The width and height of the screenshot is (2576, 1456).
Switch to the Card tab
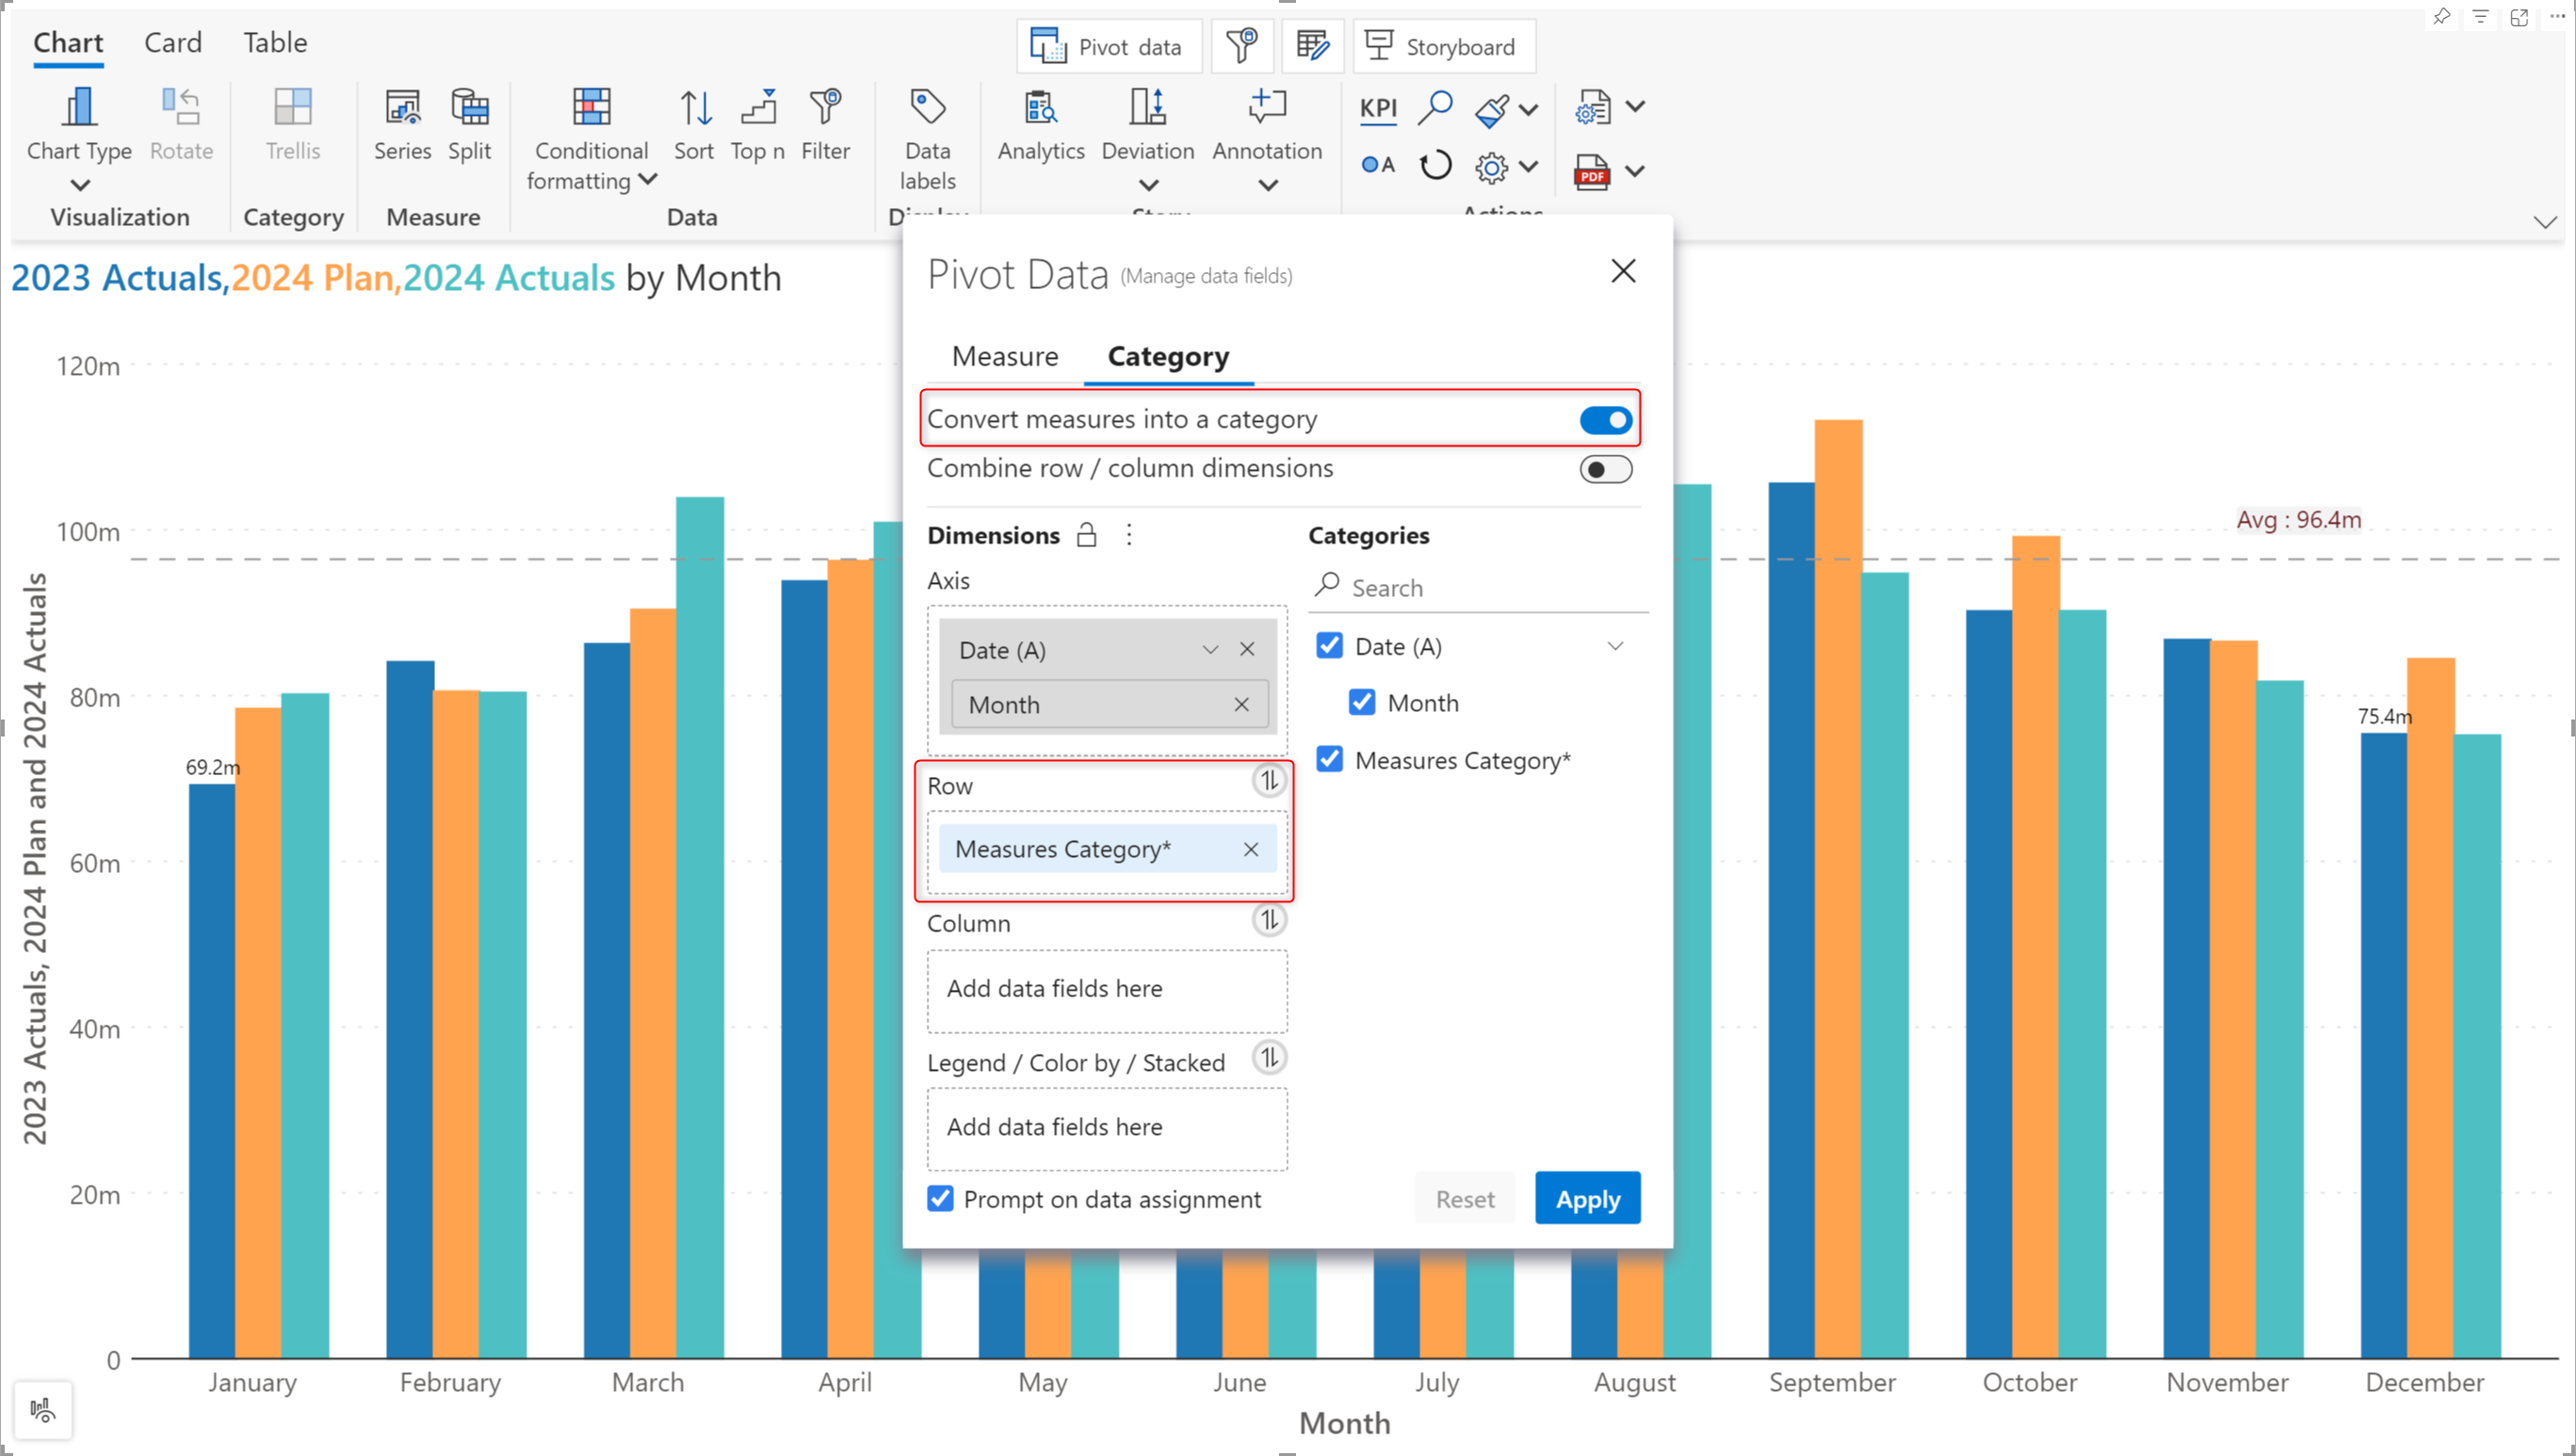coord(173,43)
